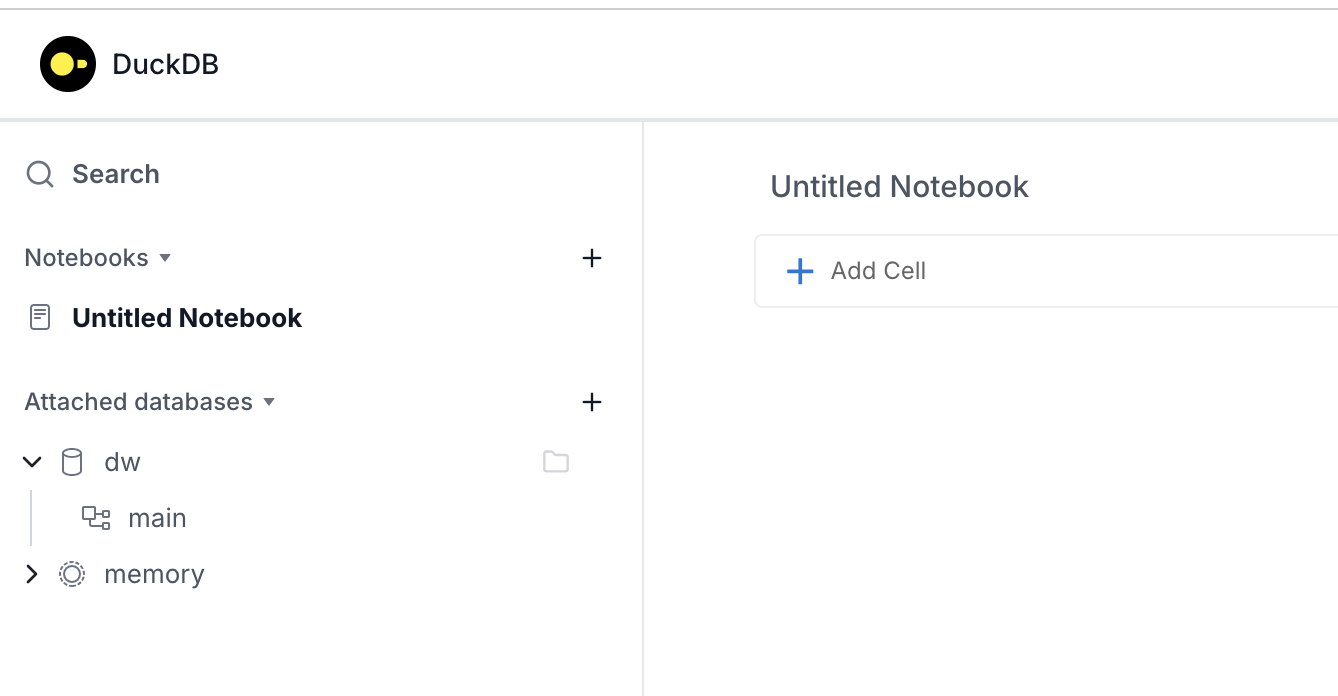The width and height of the screenshot is (1338, 696).
Task: Click the blue plus icon in Add Cell
Action: 800,271
